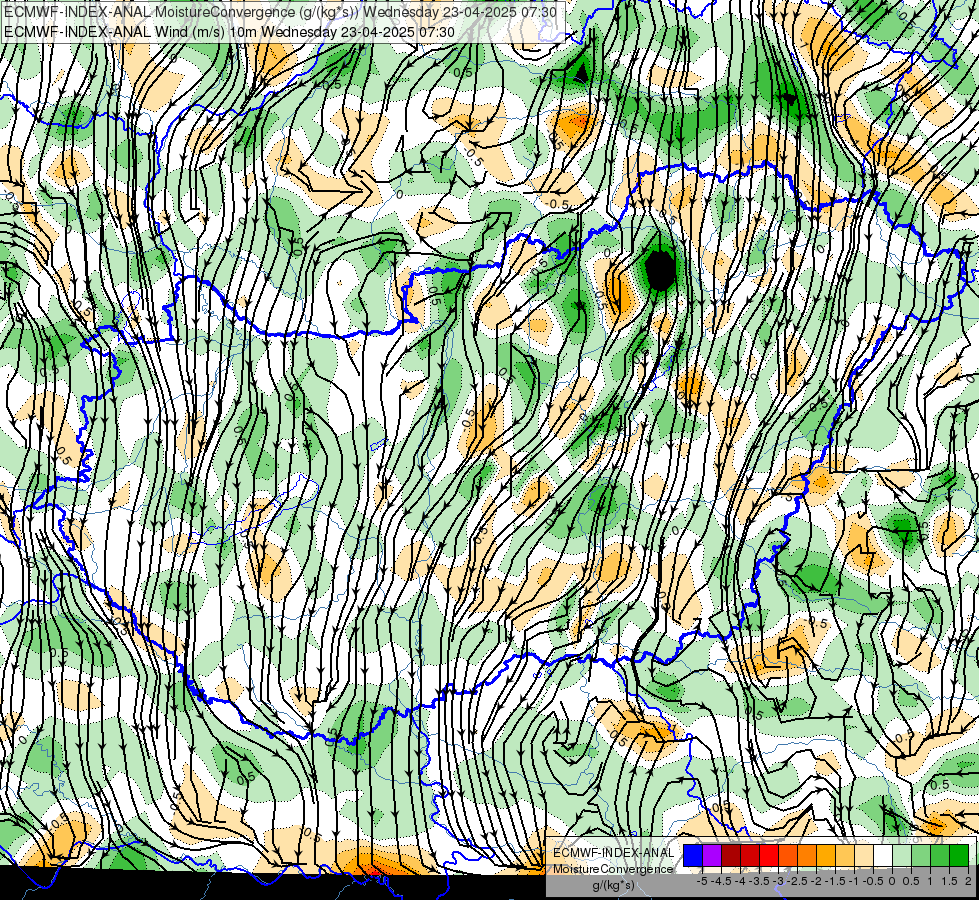Click the -4.5 tick value on legend scale
The width and height of the screenshot is (979, 900).
tap(721, 881)
